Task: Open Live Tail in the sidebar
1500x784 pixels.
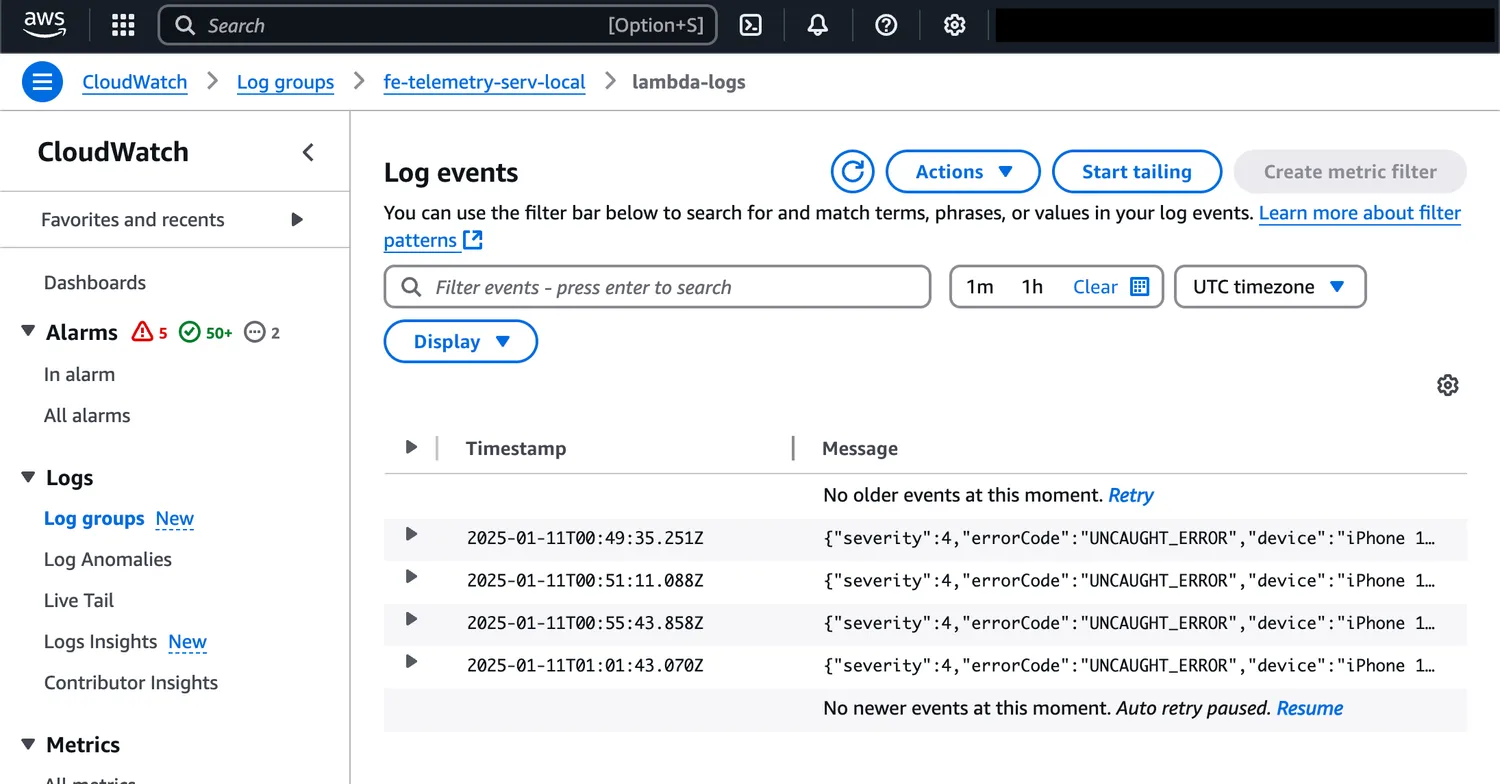Action: (x=79, y=600)
